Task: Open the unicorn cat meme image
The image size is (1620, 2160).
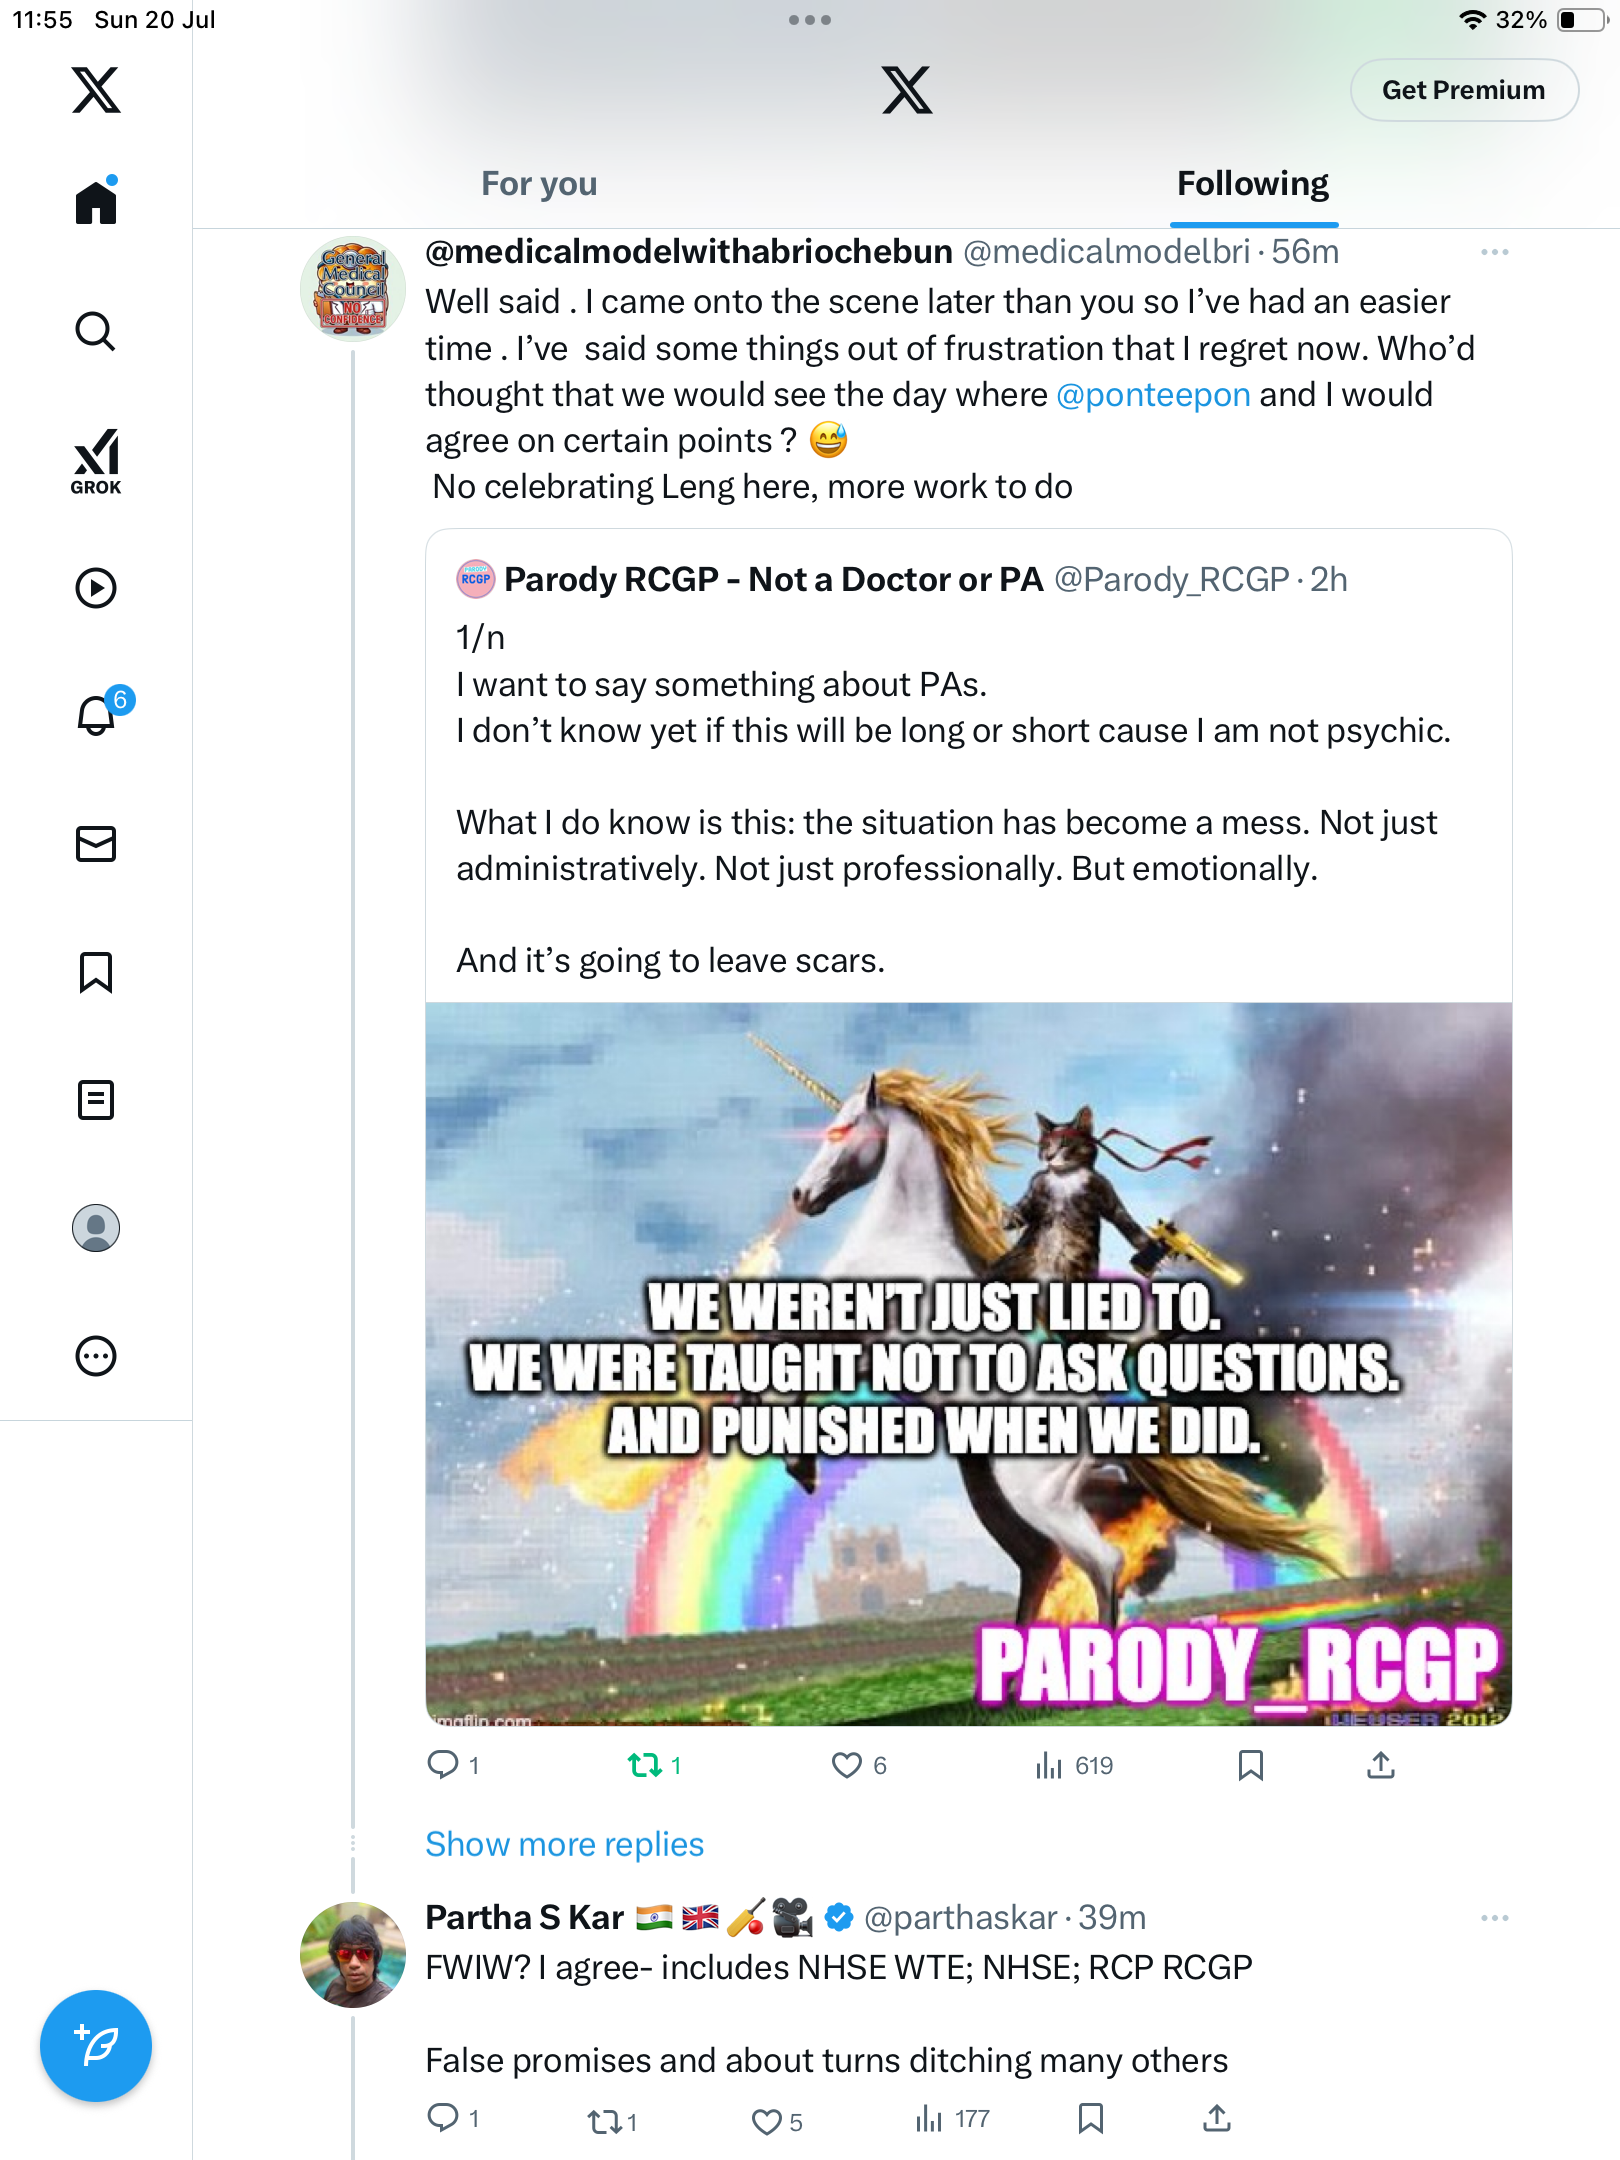Action: point(968,1364)
